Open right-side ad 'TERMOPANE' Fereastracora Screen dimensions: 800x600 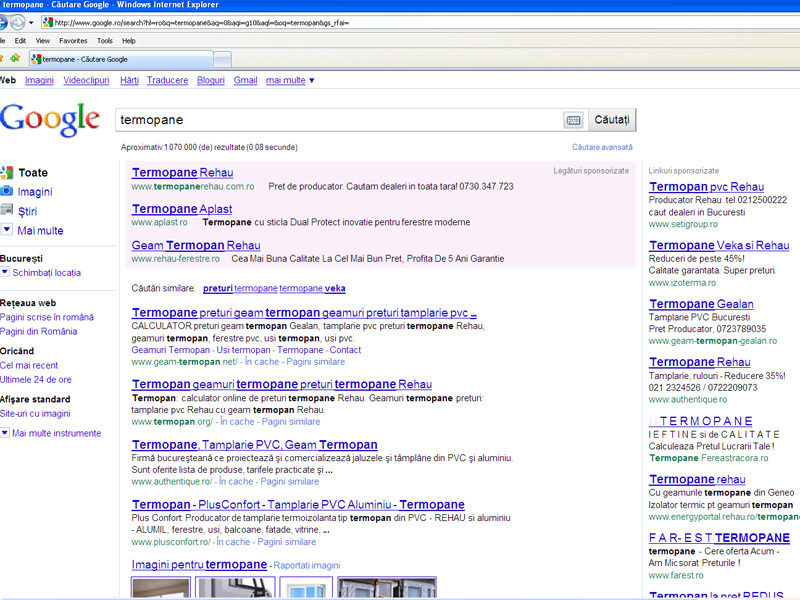coord(701,421)
